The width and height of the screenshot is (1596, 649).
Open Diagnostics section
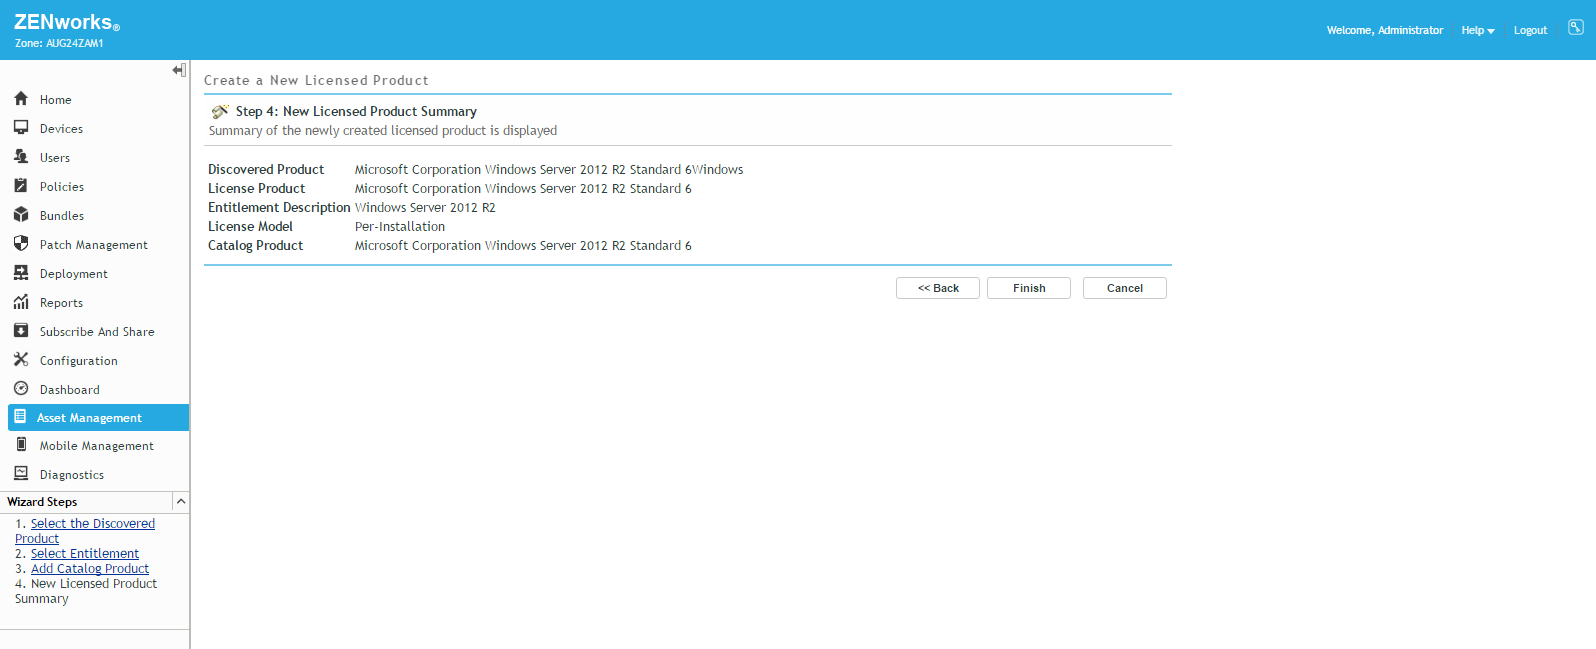point(72,475)
